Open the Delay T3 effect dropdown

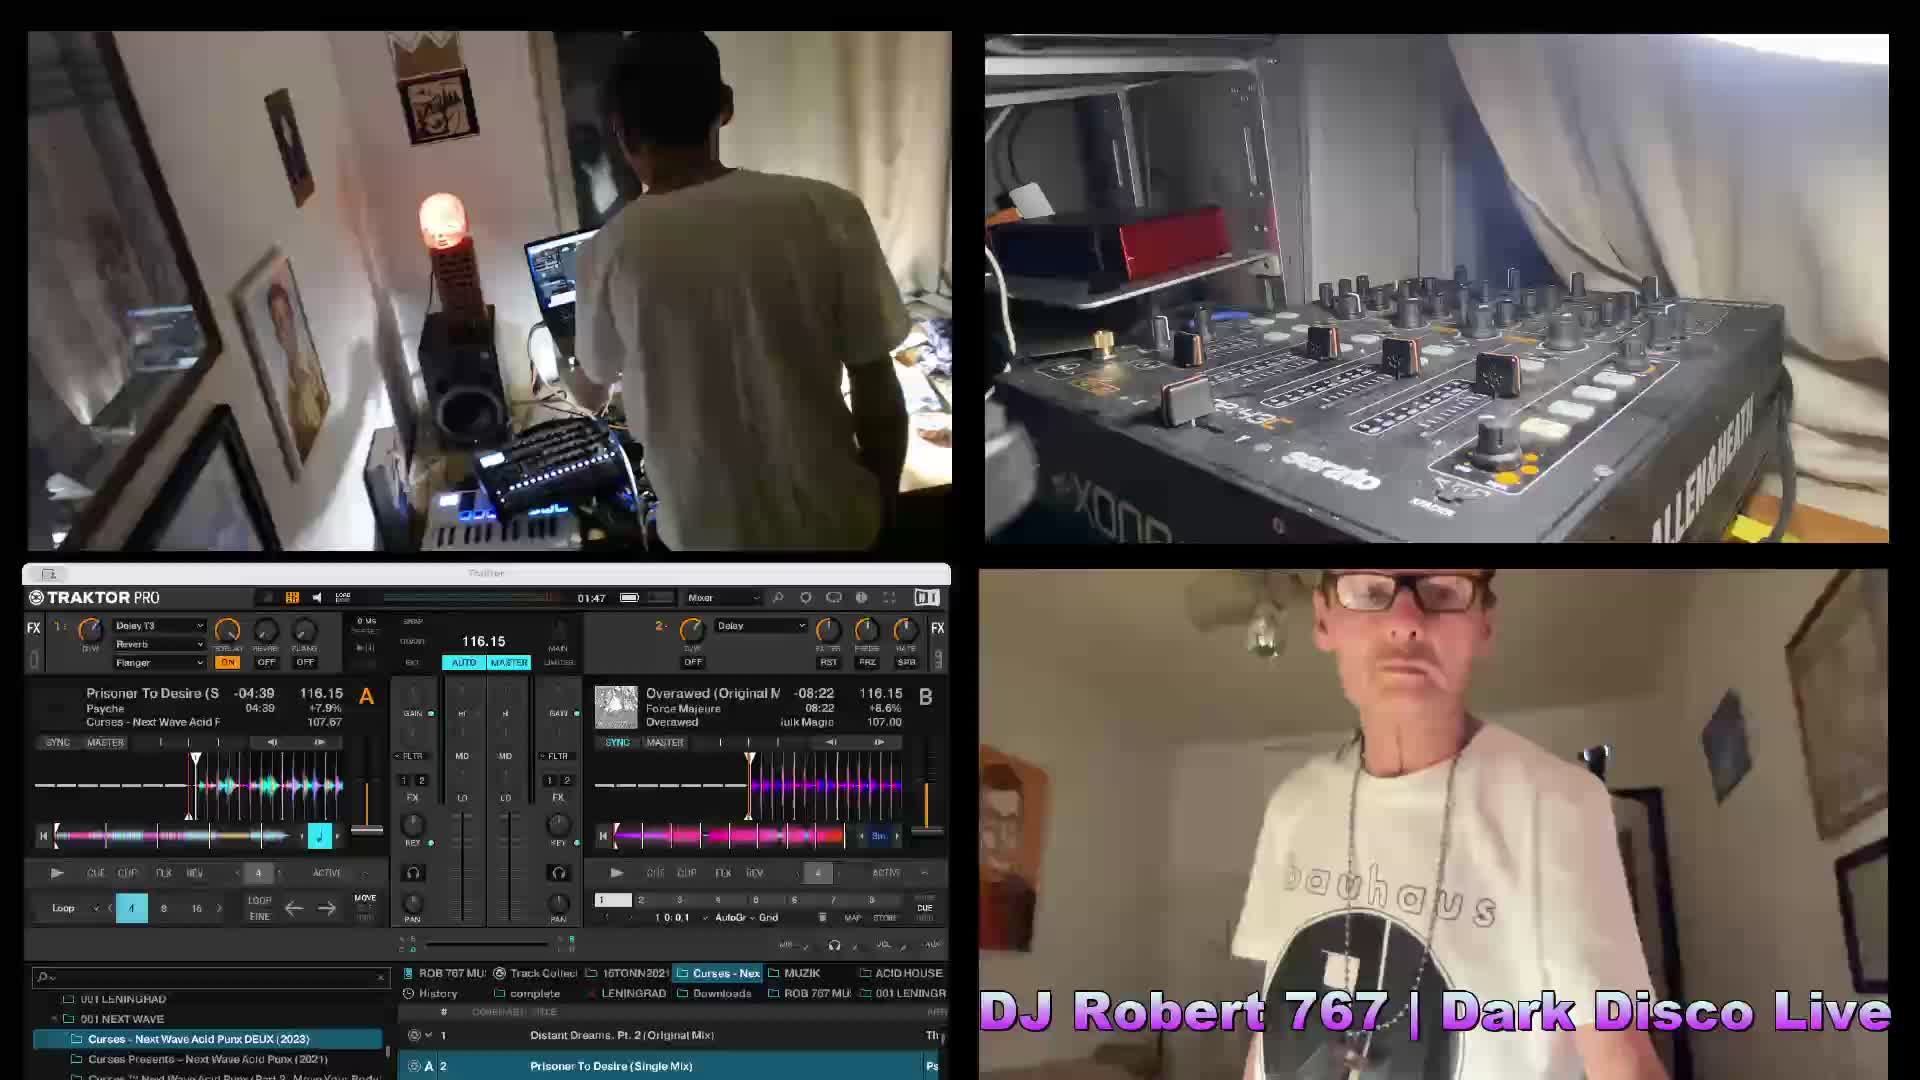tap(160, 626)
